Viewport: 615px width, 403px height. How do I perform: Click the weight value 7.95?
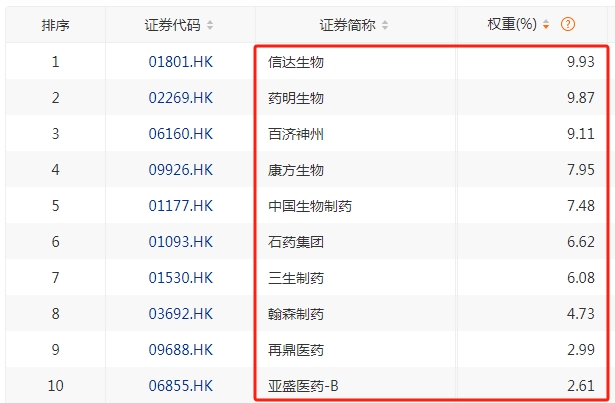pyautogui.click(x=580, y=170)
